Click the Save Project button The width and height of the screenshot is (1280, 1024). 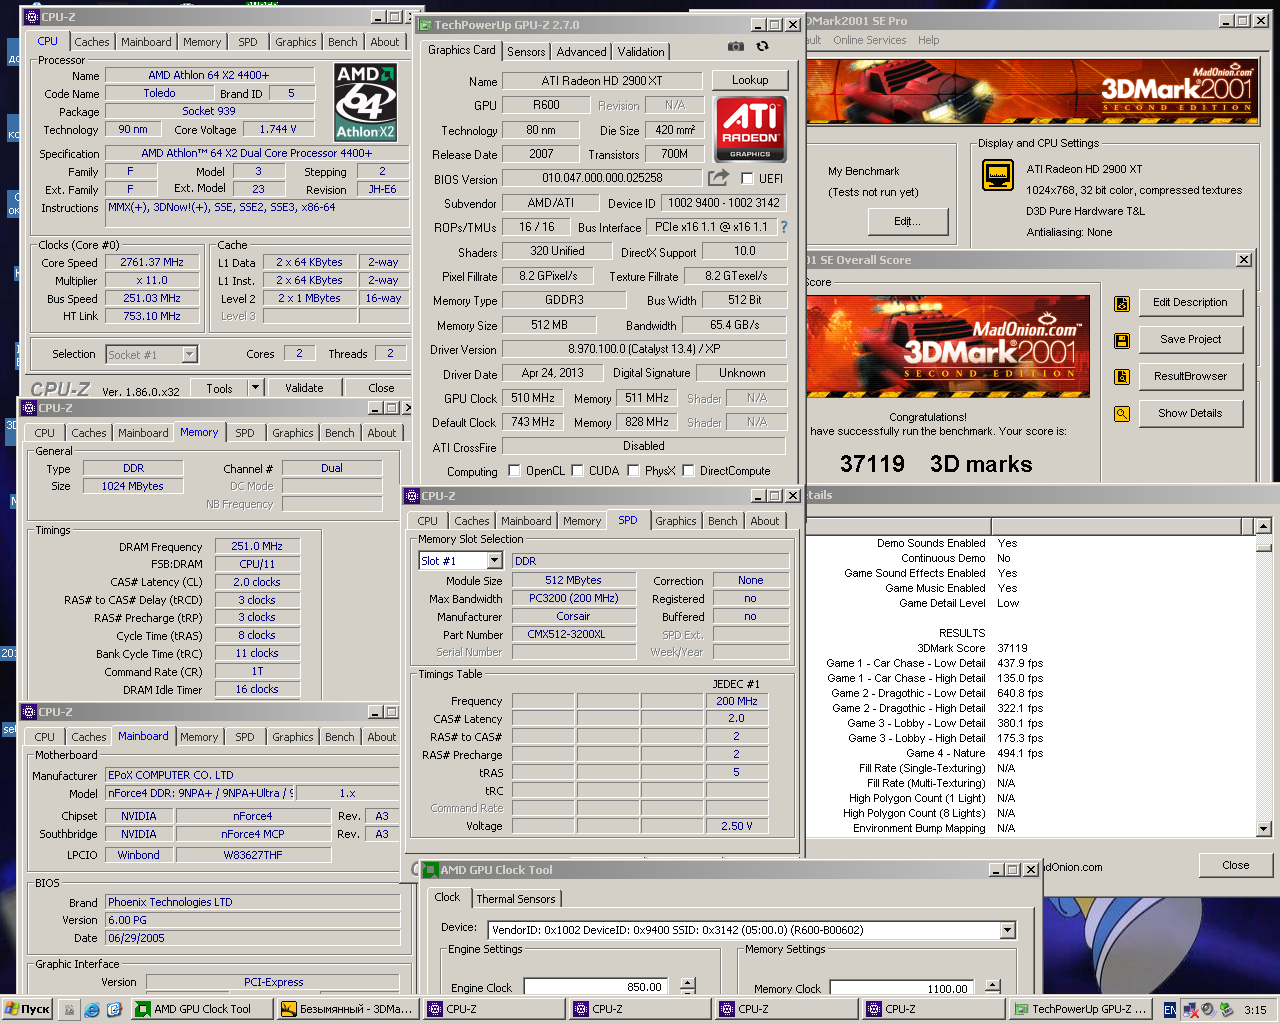[1190, 339]
